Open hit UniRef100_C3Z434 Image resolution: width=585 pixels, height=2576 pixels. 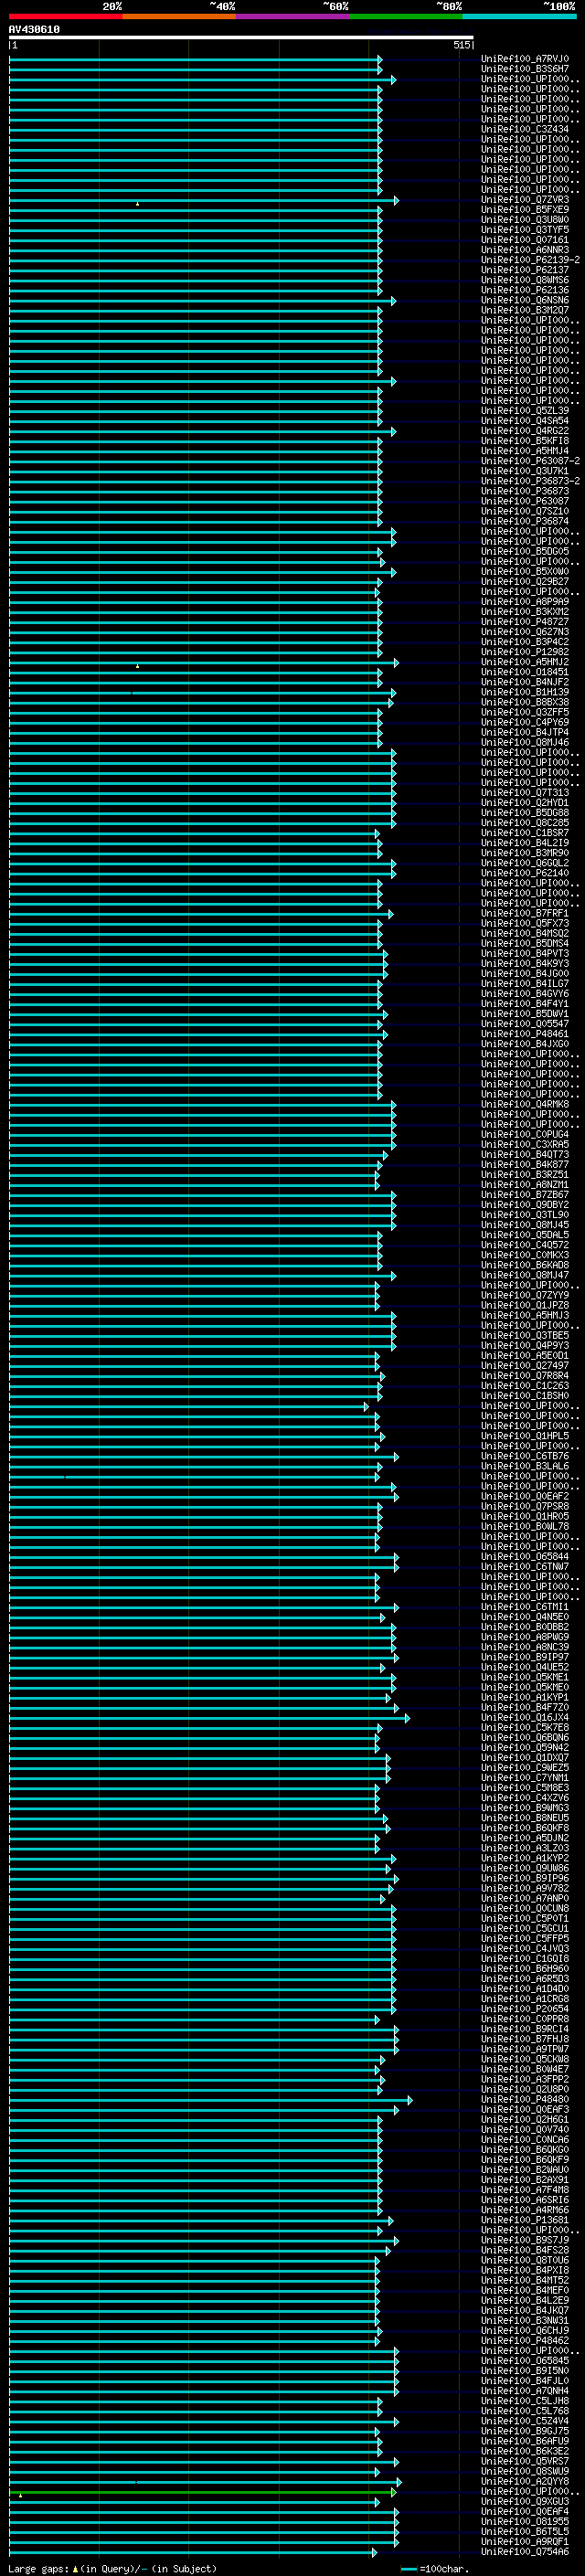tap(525, 129)
